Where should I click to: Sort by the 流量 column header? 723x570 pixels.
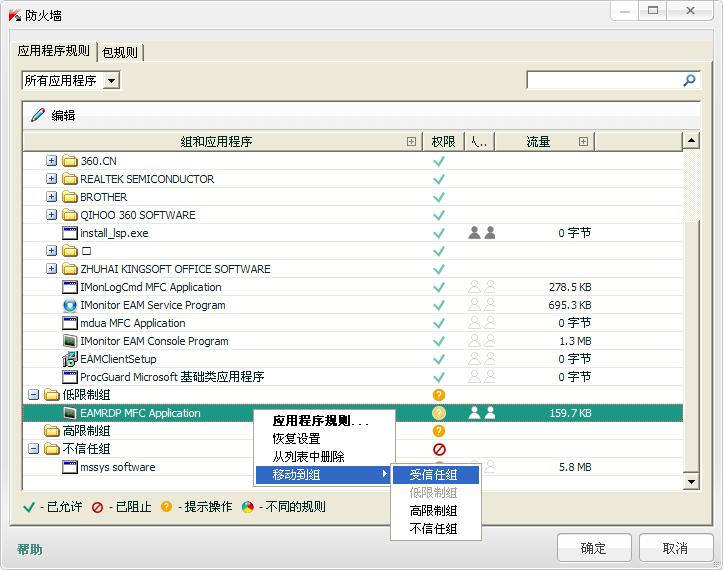(x=545, y=142)
